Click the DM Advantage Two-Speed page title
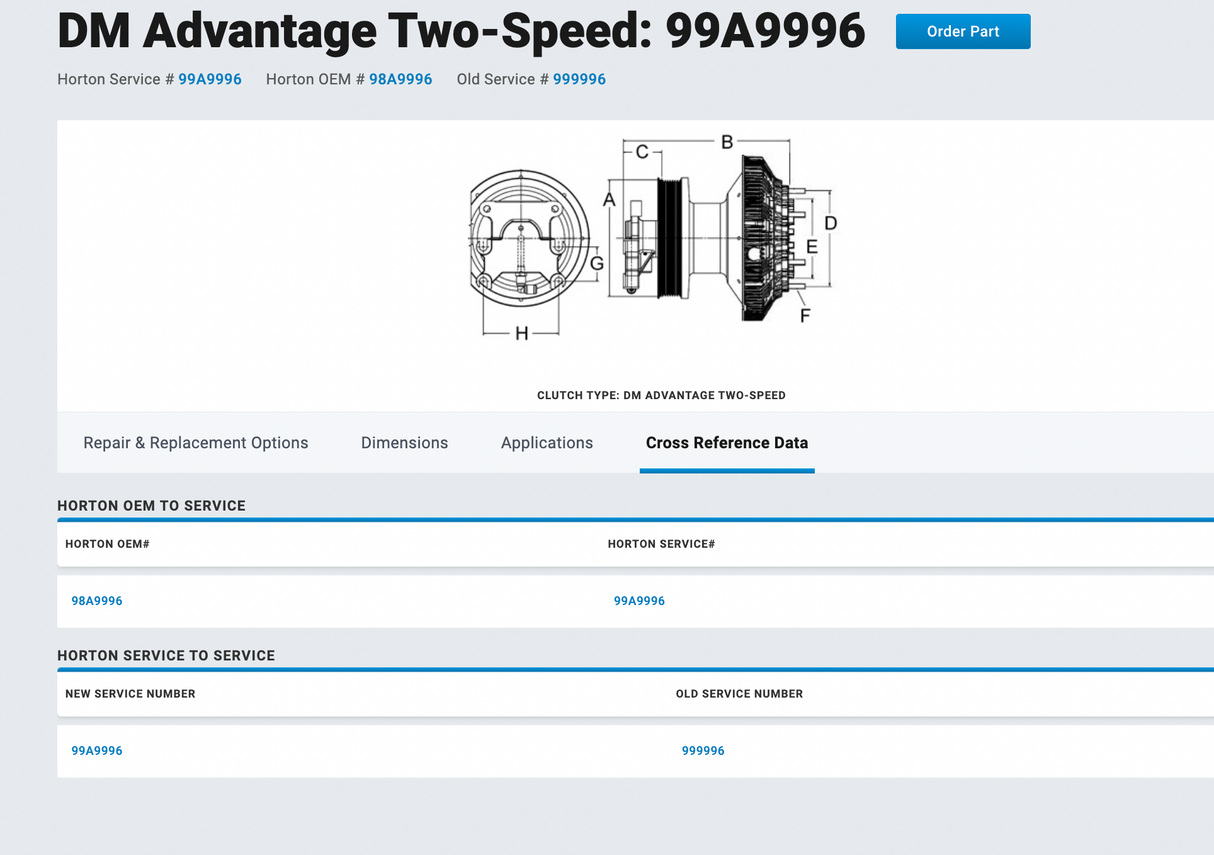This screenshot has height=855, width=1214. point(461,31)
